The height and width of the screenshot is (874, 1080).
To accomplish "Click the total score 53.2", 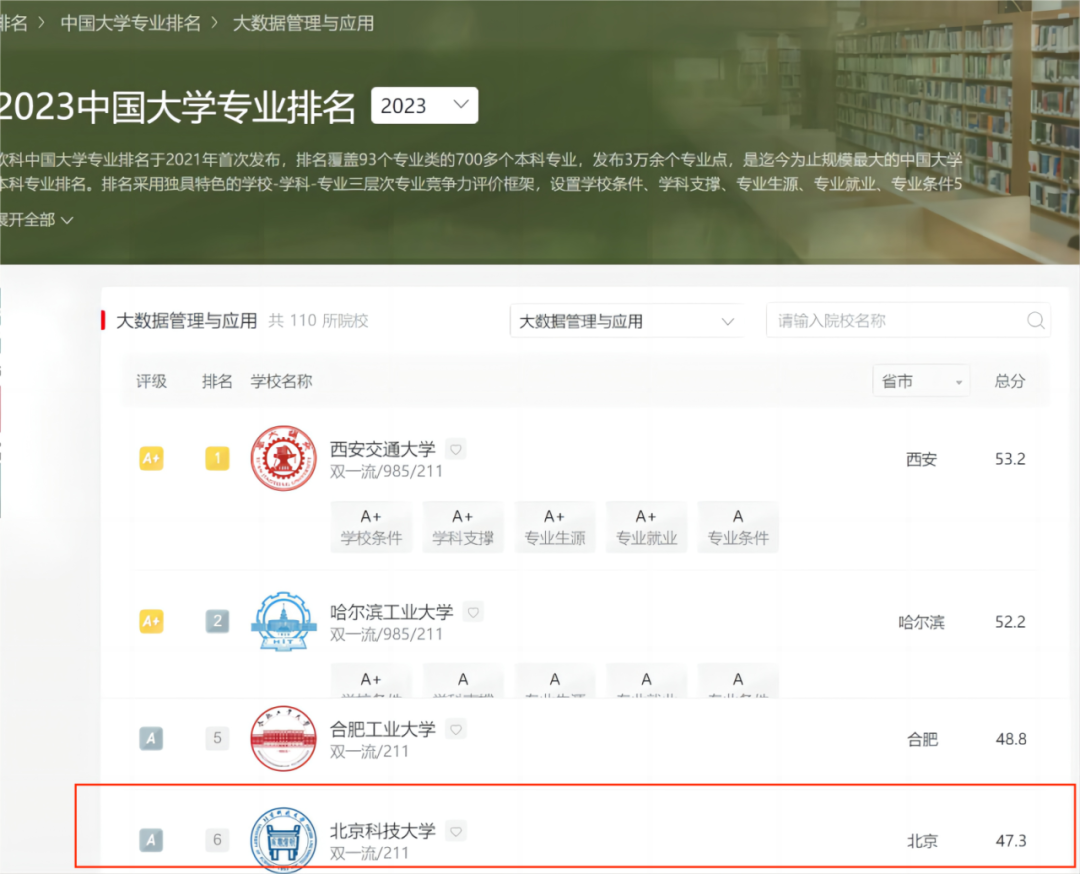I will pos(1010,459).
